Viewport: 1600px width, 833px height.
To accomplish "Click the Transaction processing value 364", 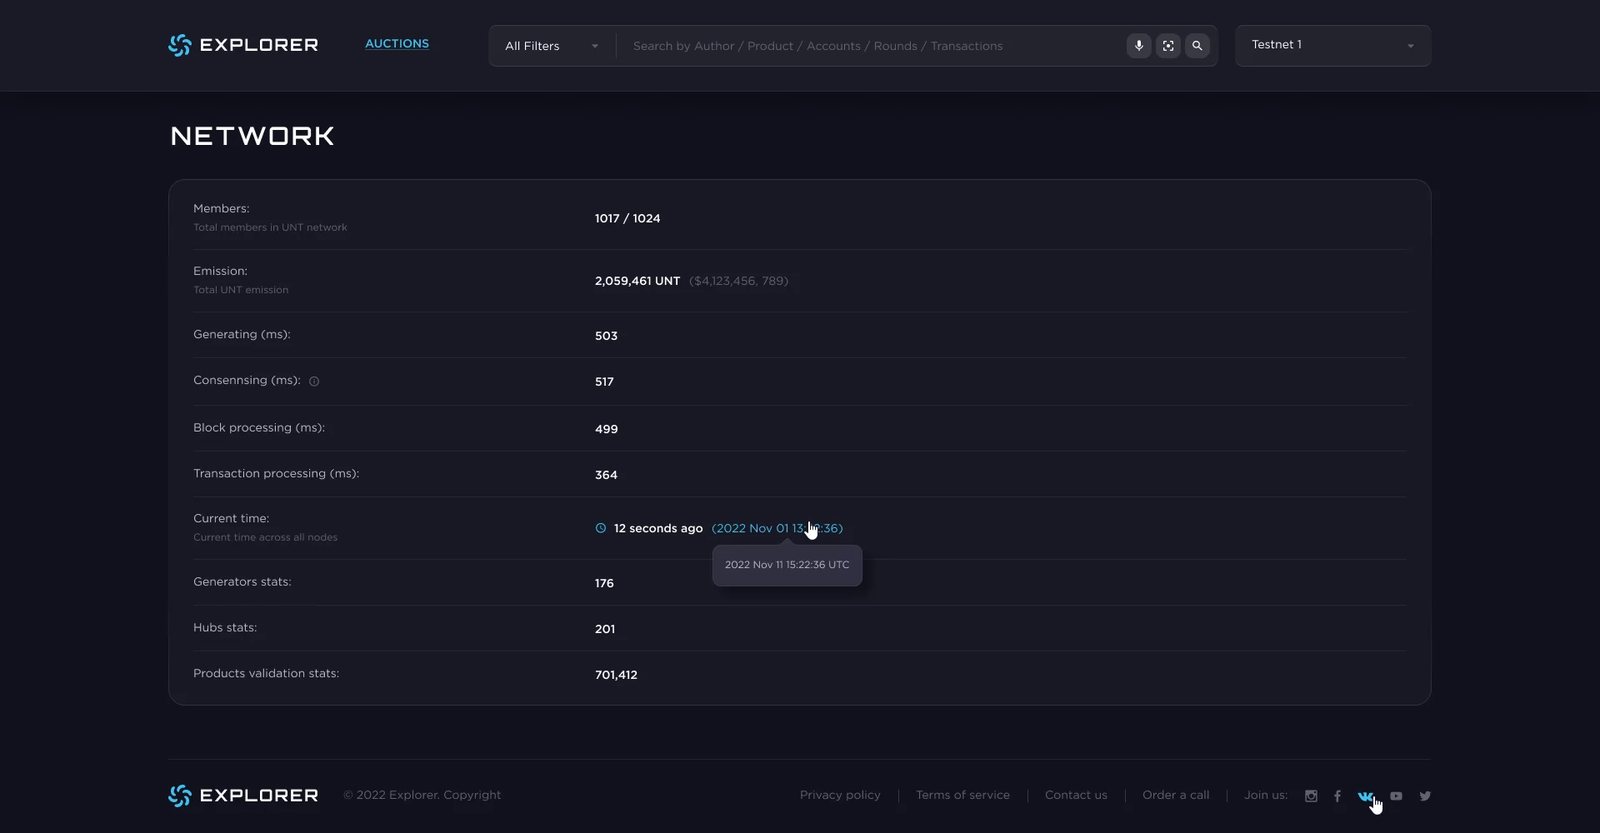I will point(606,475).
